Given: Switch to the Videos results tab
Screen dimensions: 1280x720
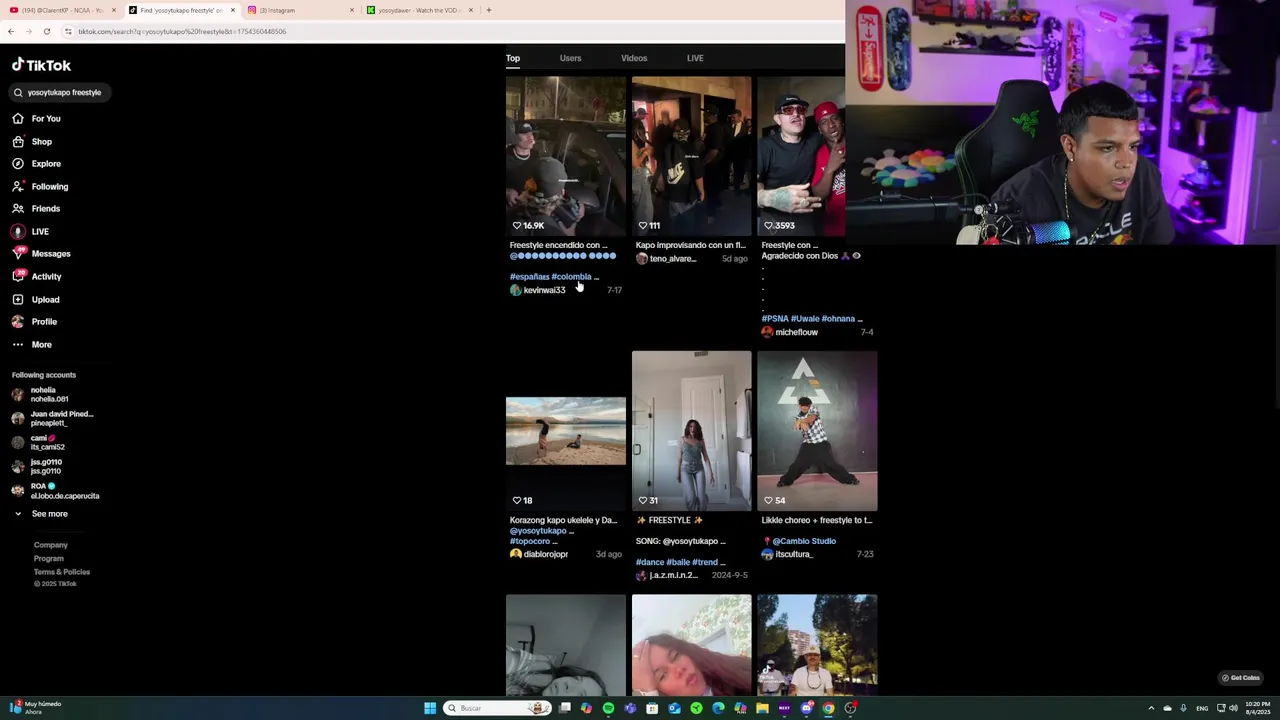Looking at the screenshot, I should (634, 58).
